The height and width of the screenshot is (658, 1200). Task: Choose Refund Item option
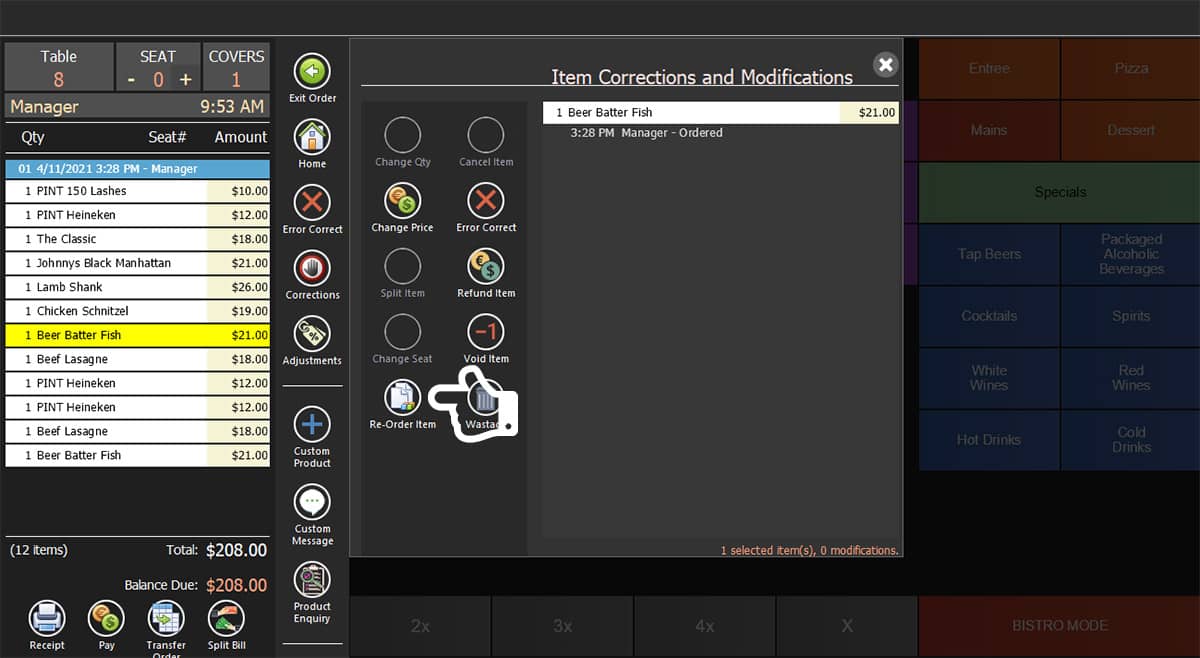click(x=486, y=268)
